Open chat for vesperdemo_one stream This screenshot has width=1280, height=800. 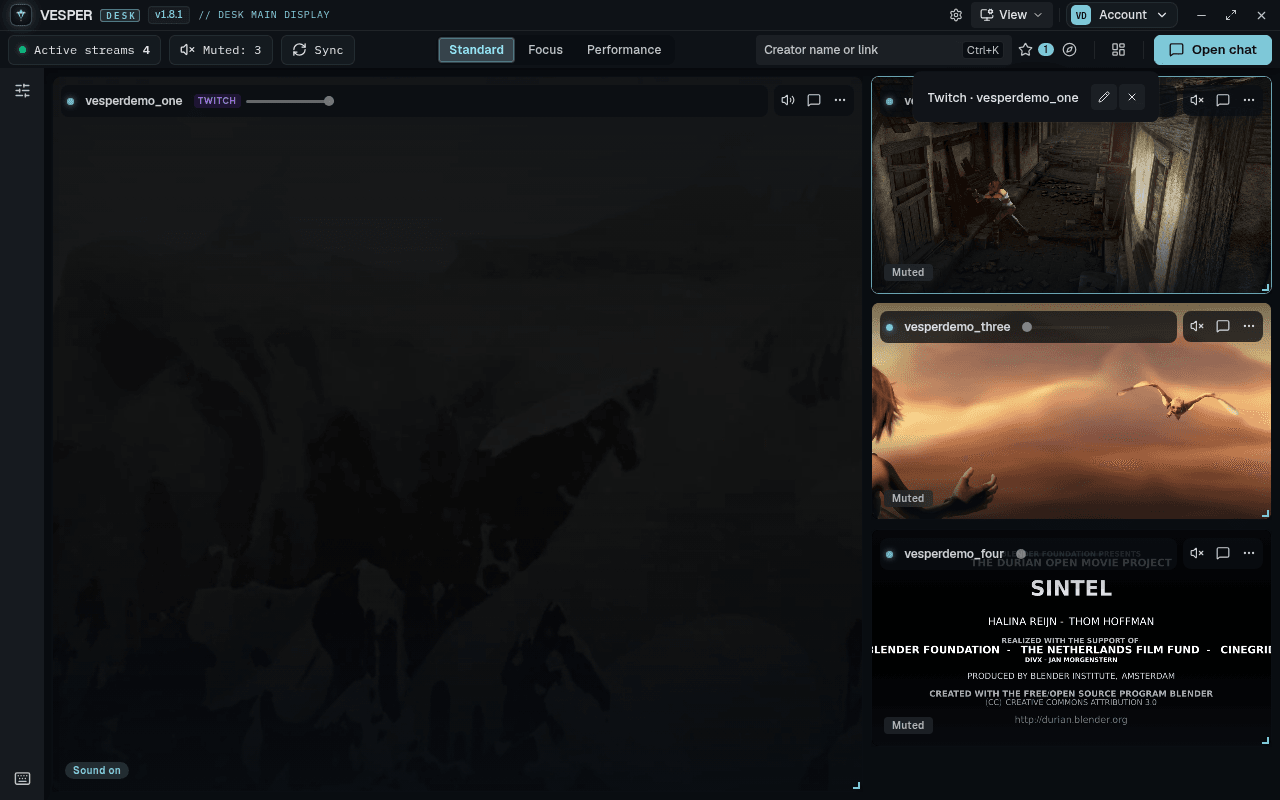point(814,100)
